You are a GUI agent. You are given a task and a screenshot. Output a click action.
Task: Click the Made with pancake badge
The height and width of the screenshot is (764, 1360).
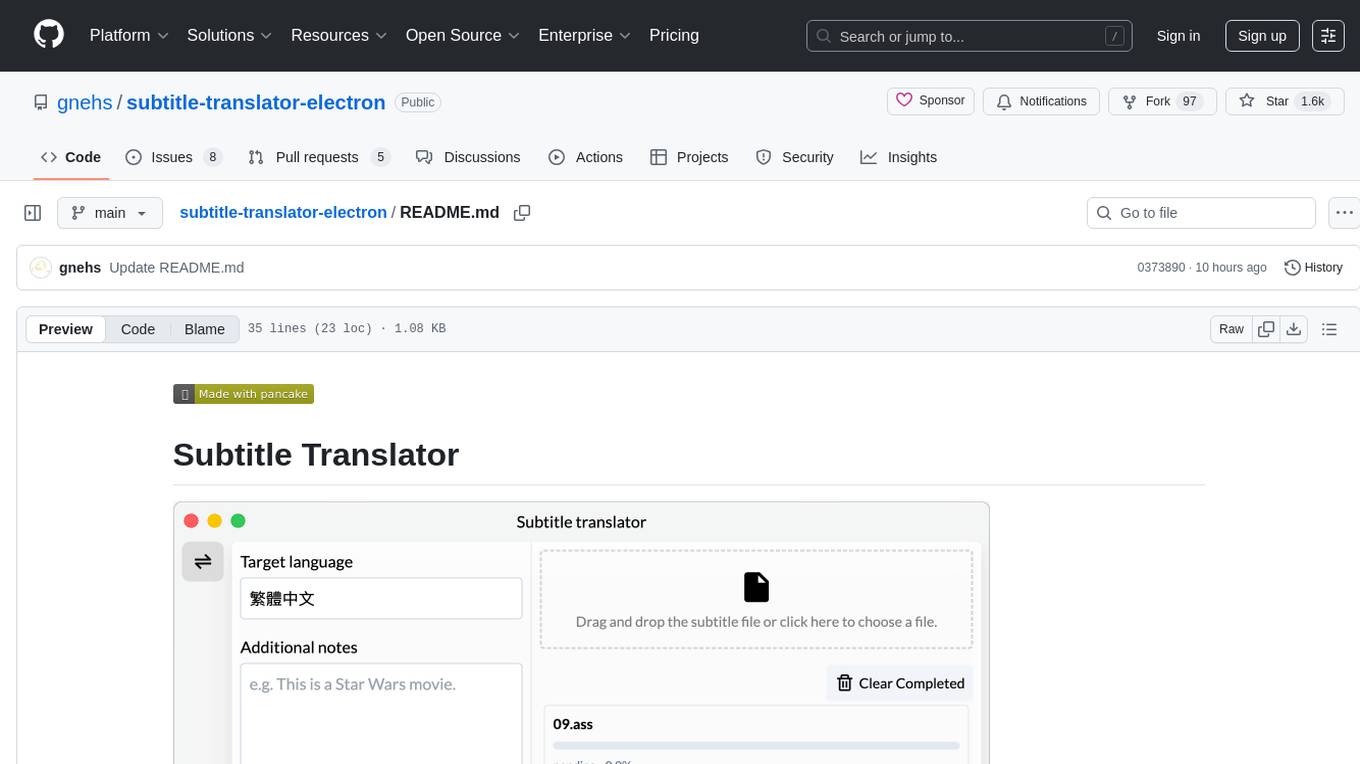pos(244,394)
